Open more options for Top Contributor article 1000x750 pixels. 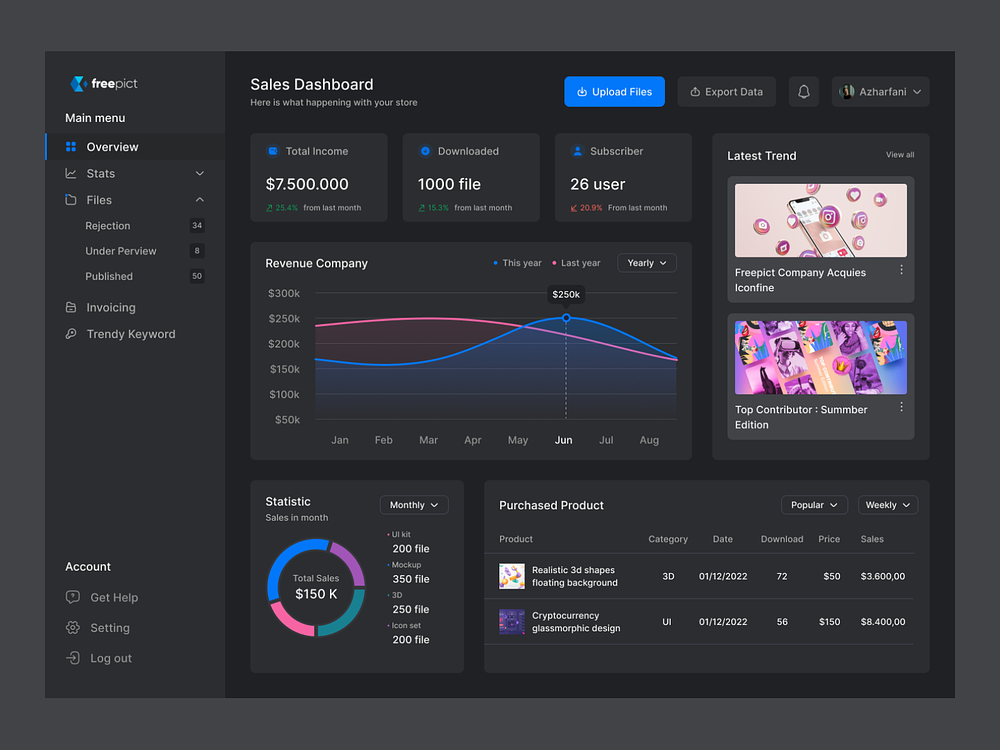pos(901,407)
